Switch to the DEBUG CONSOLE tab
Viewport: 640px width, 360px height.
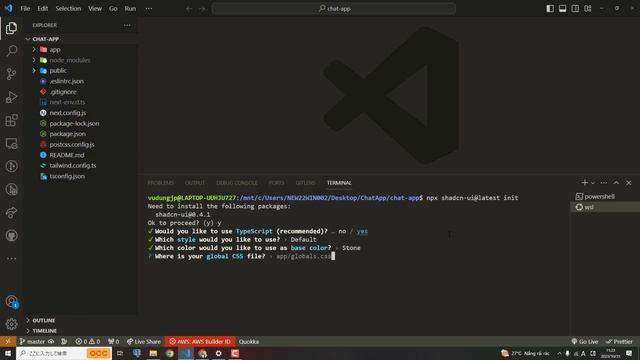[237, 183]
